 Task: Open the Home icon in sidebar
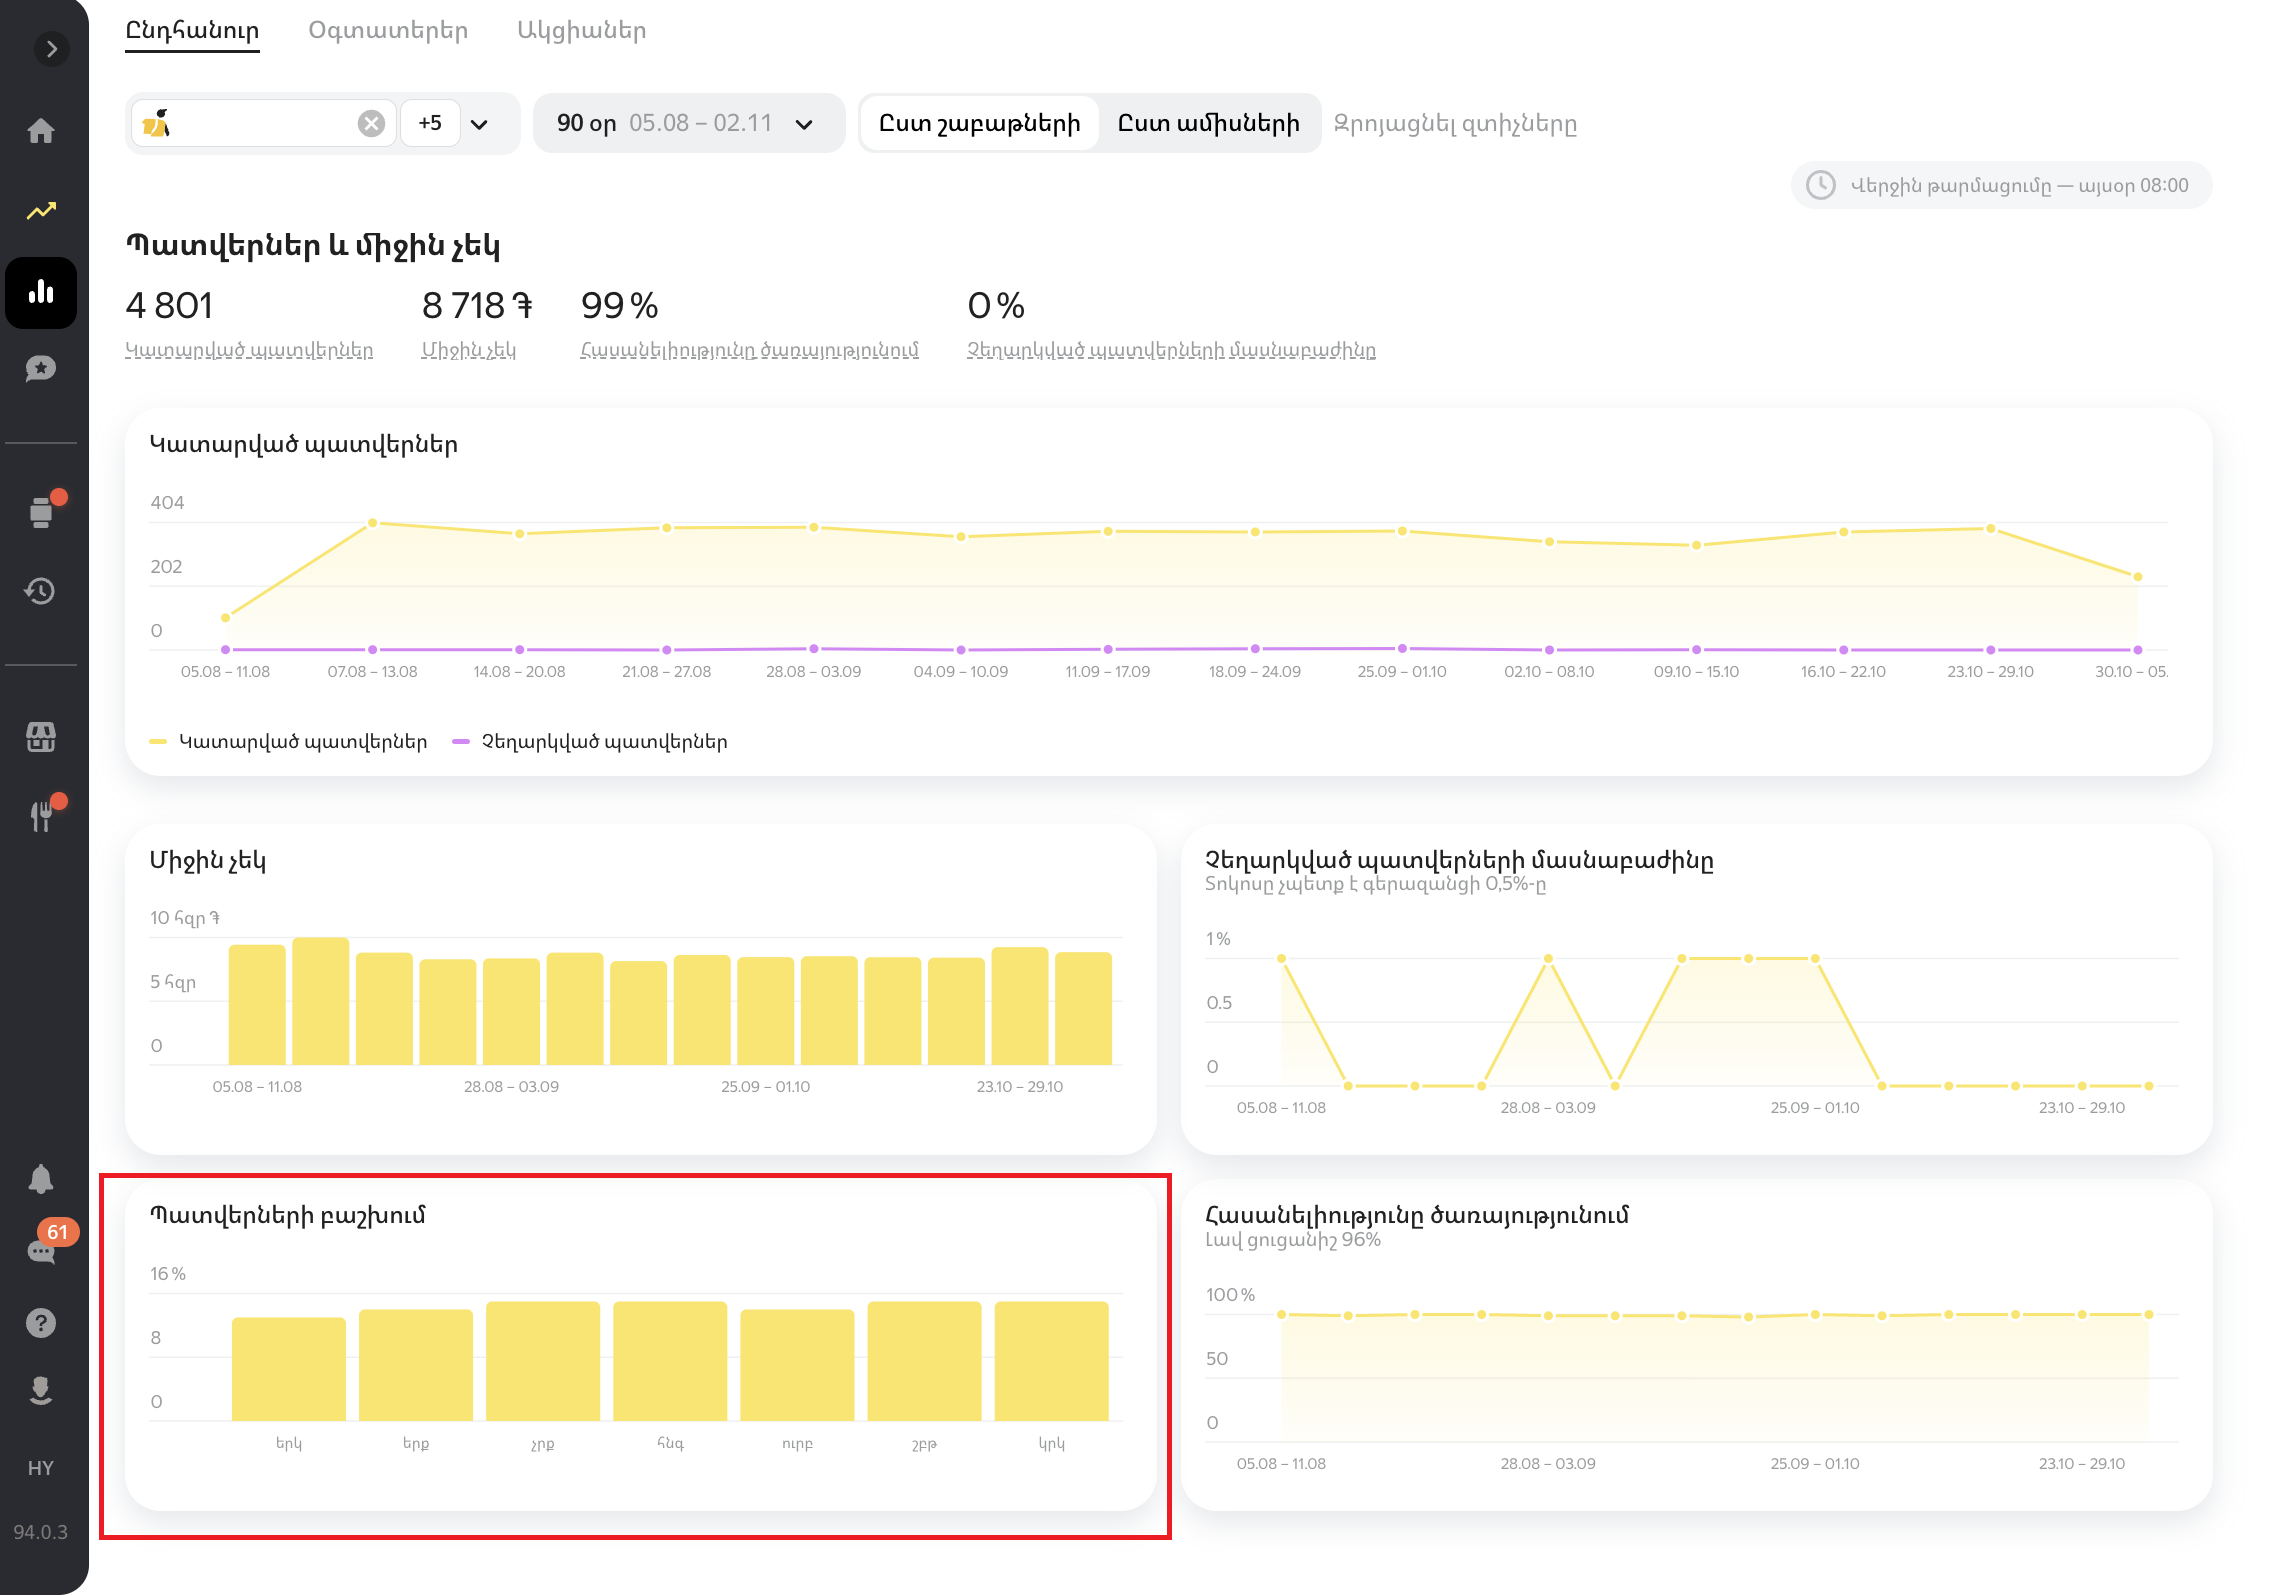tap(41, 131)
